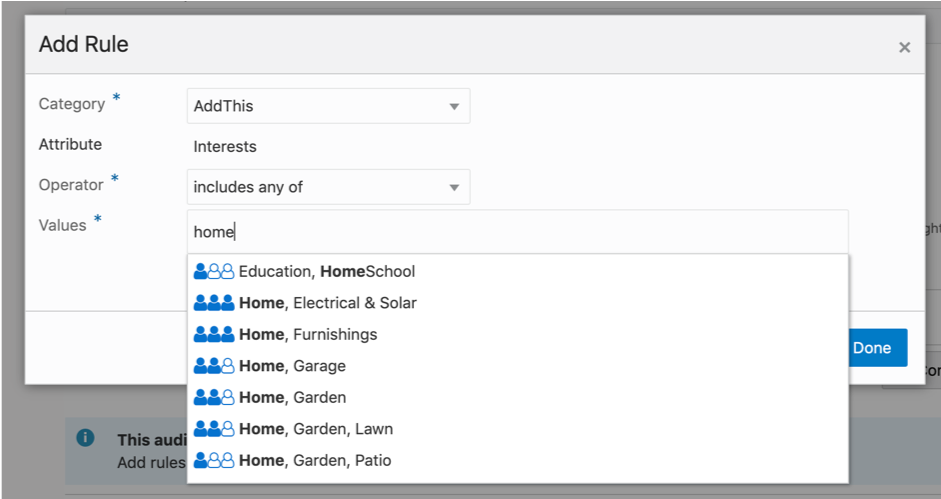The height and width of the screenshot is (499, 941).
Task: Click audience size icon beside Education, HomeSchool
Action: (213, 271)
